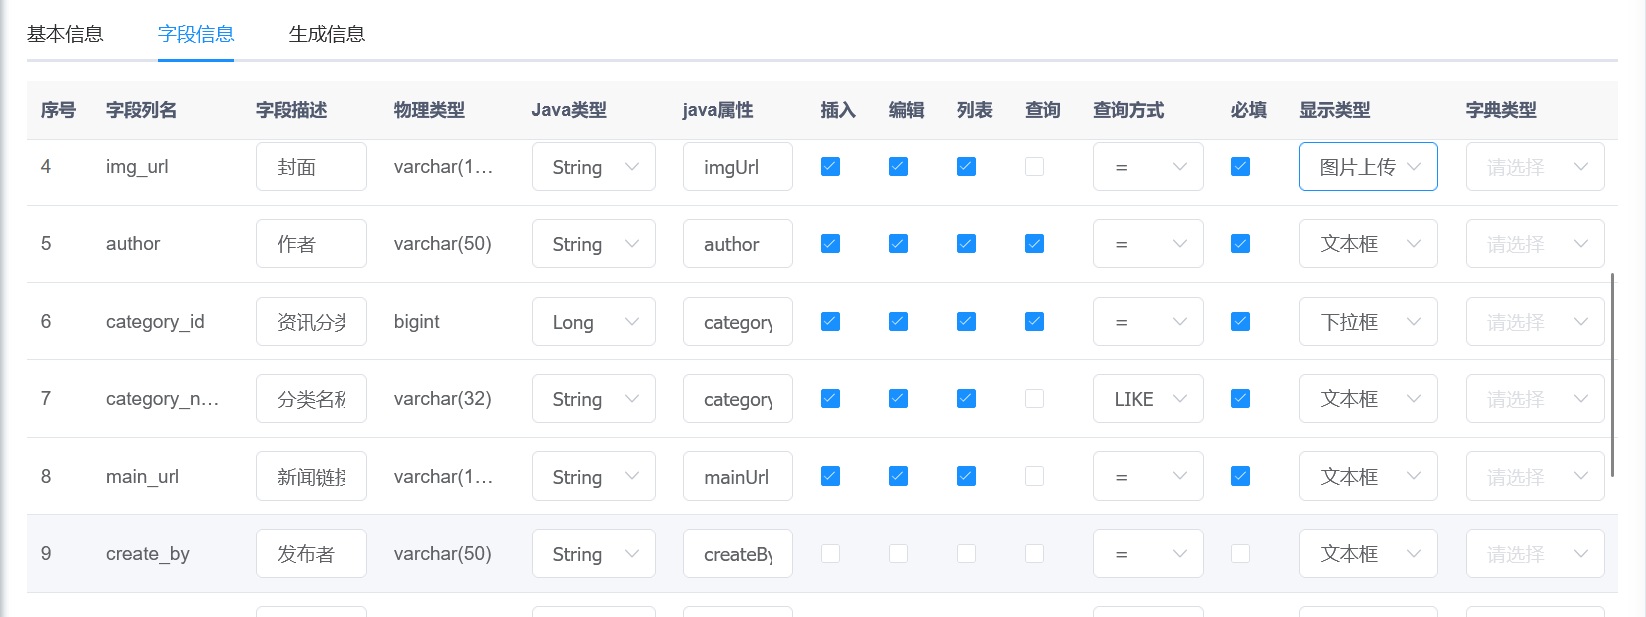Click the 封面 field description input
1646x617 pixels.
click(311, 167)
